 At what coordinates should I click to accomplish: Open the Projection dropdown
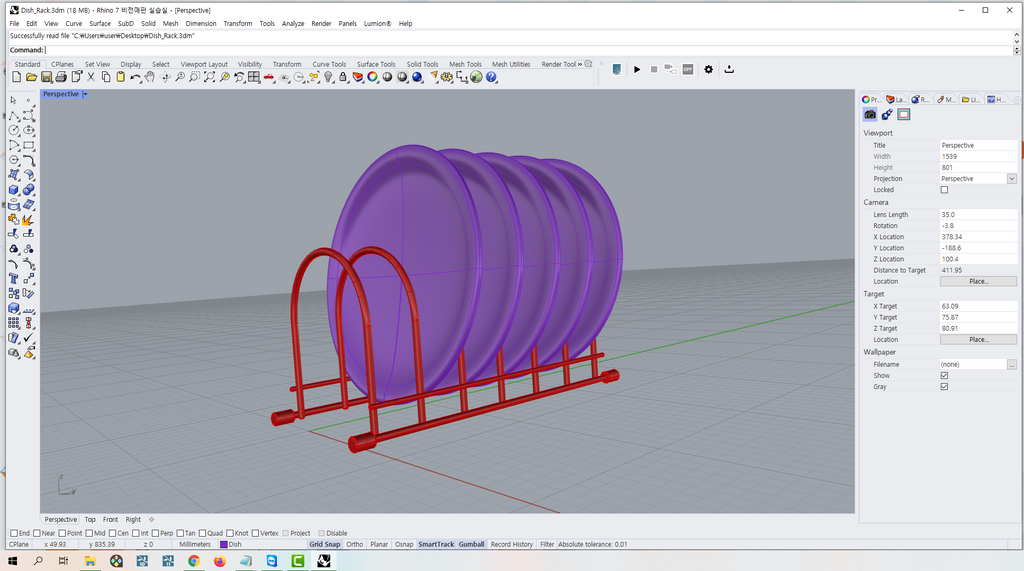pyautogui.click(x=1011, y=179)
